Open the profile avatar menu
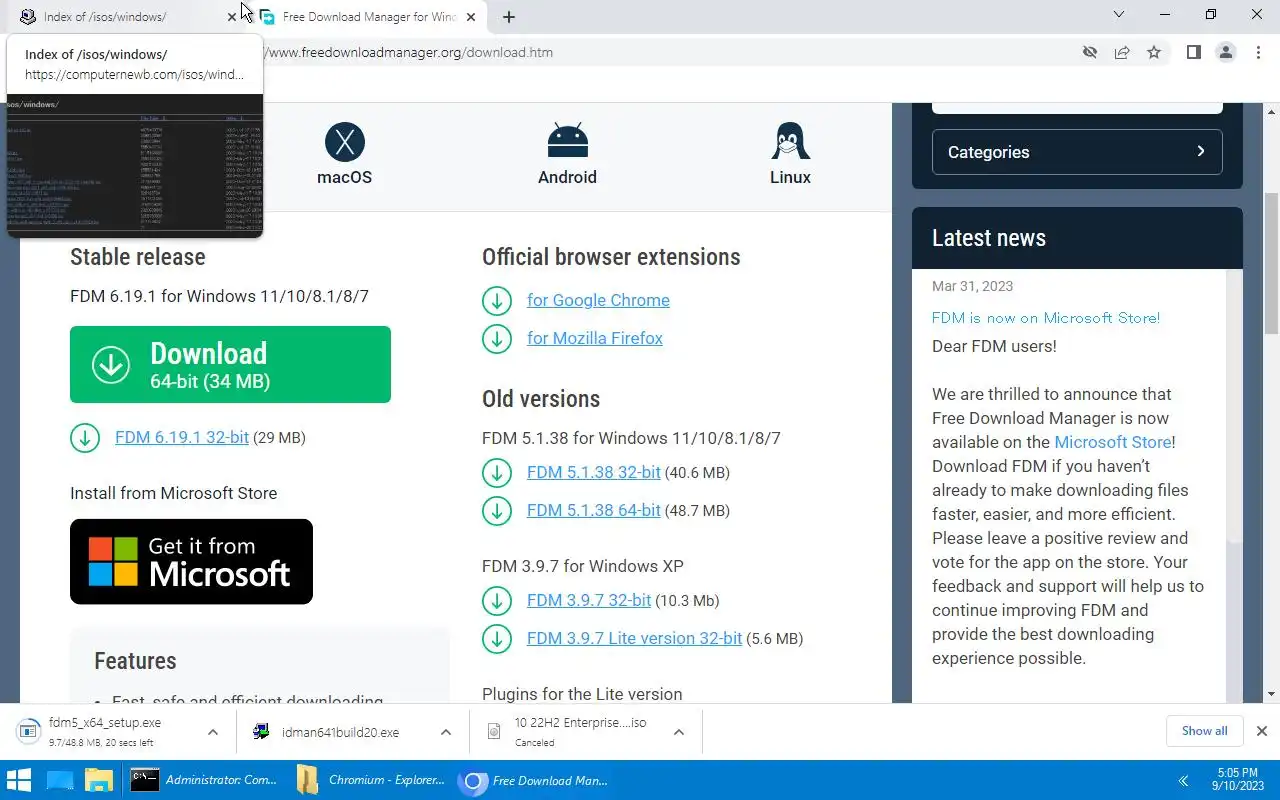The image size is (1280, 800). point(1226,52)
